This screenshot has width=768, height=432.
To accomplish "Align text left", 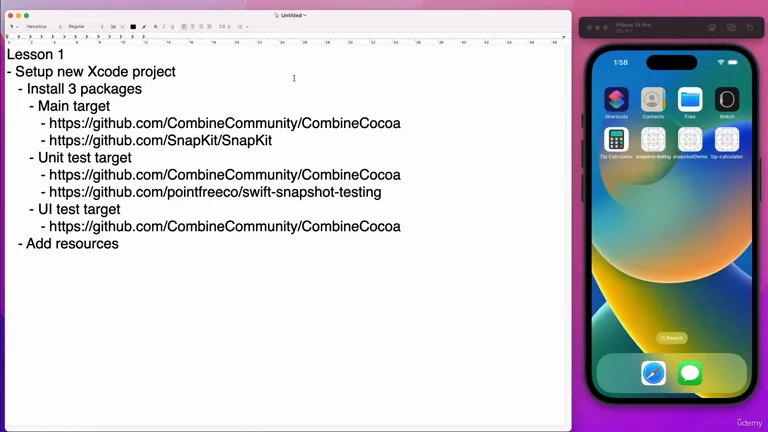I will (184, 27).
